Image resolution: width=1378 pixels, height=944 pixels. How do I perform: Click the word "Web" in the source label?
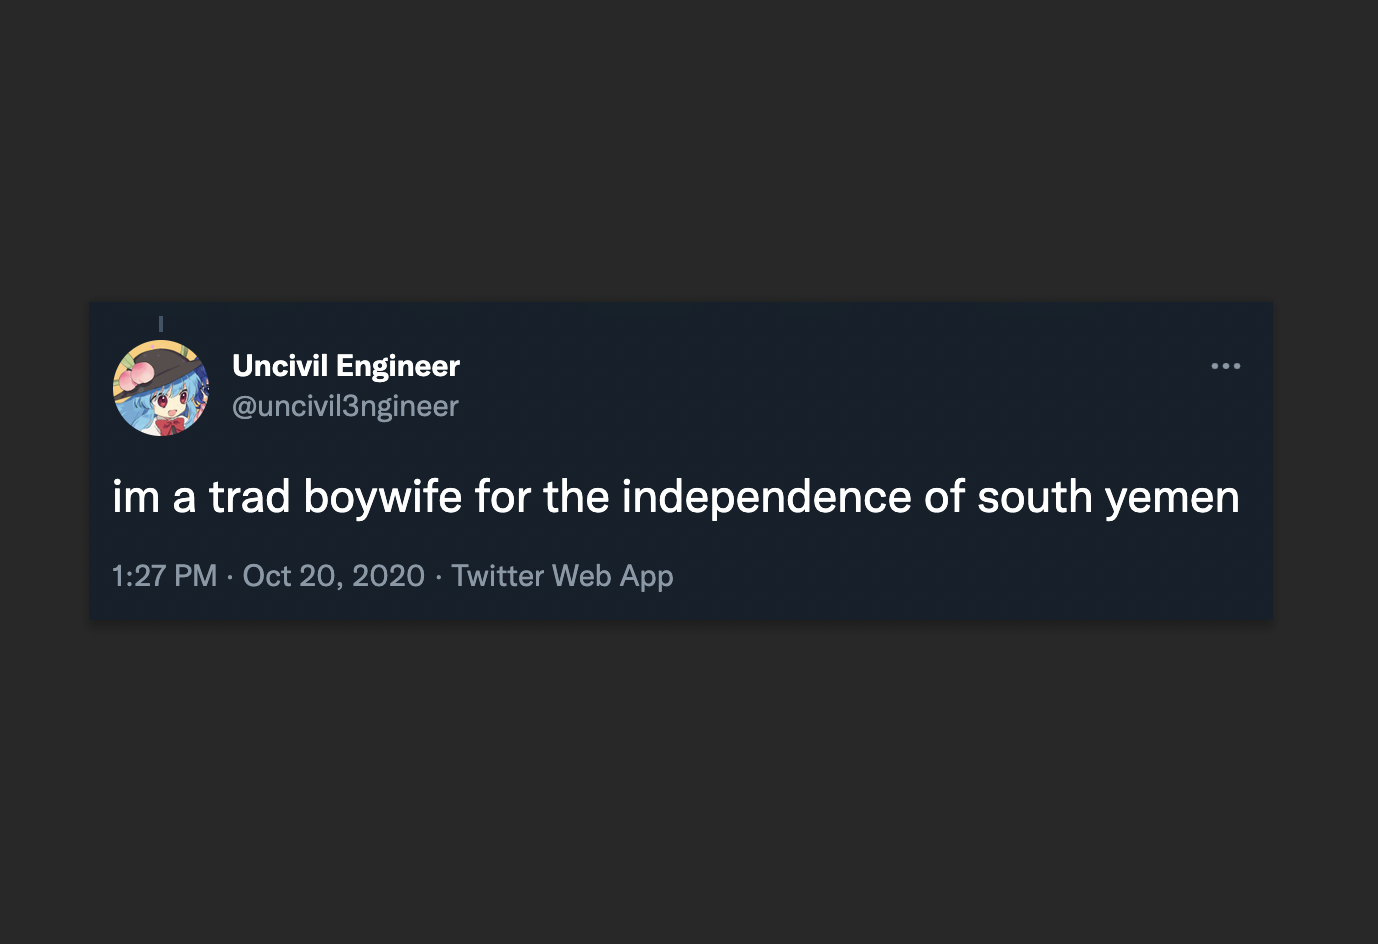pyautogui.click(x=581, y=576)
